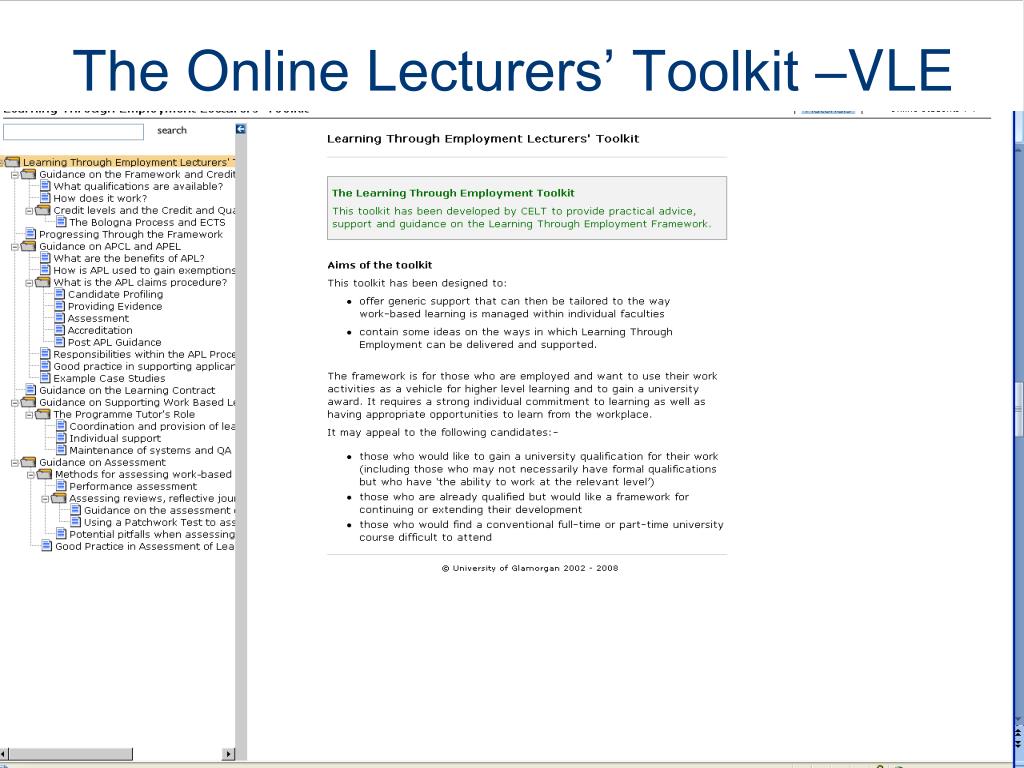Collapse 'Guidance on the Framework and Credit' node
Screen dimensions: 1024x768
tap(14, 175)
